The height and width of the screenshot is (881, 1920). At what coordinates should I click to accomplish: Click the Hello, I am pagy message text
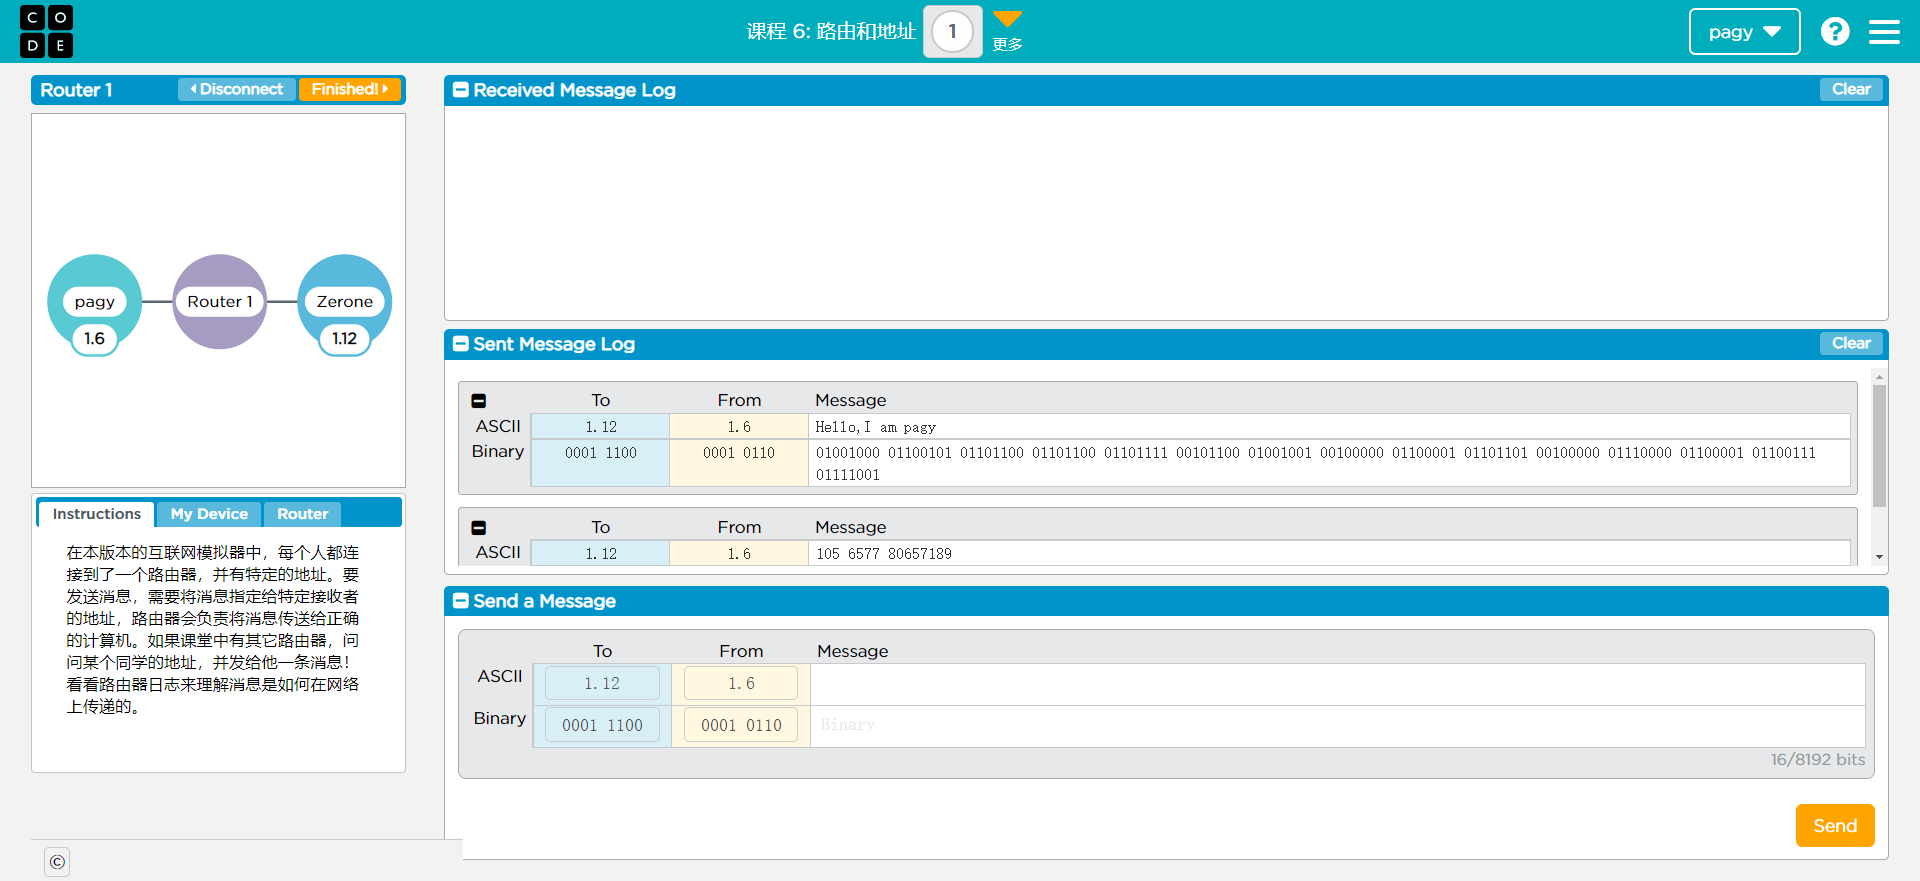coord(876,427)
